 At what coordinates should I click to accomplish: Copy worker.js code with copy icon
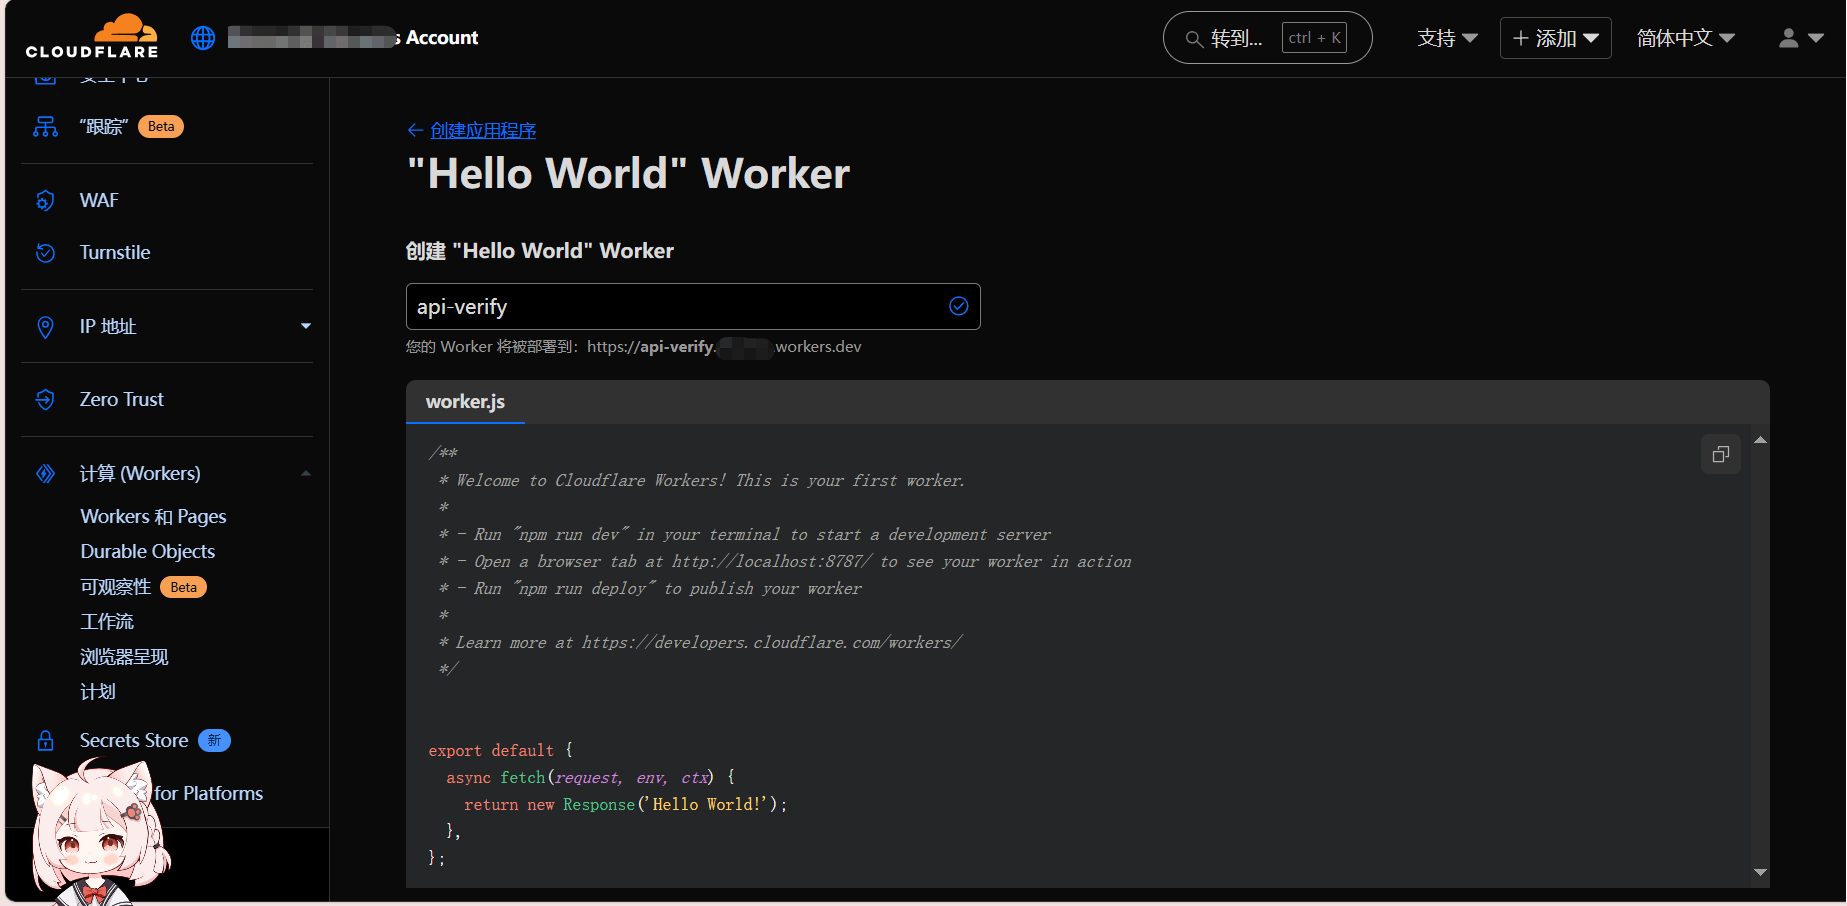[1720, 455]
